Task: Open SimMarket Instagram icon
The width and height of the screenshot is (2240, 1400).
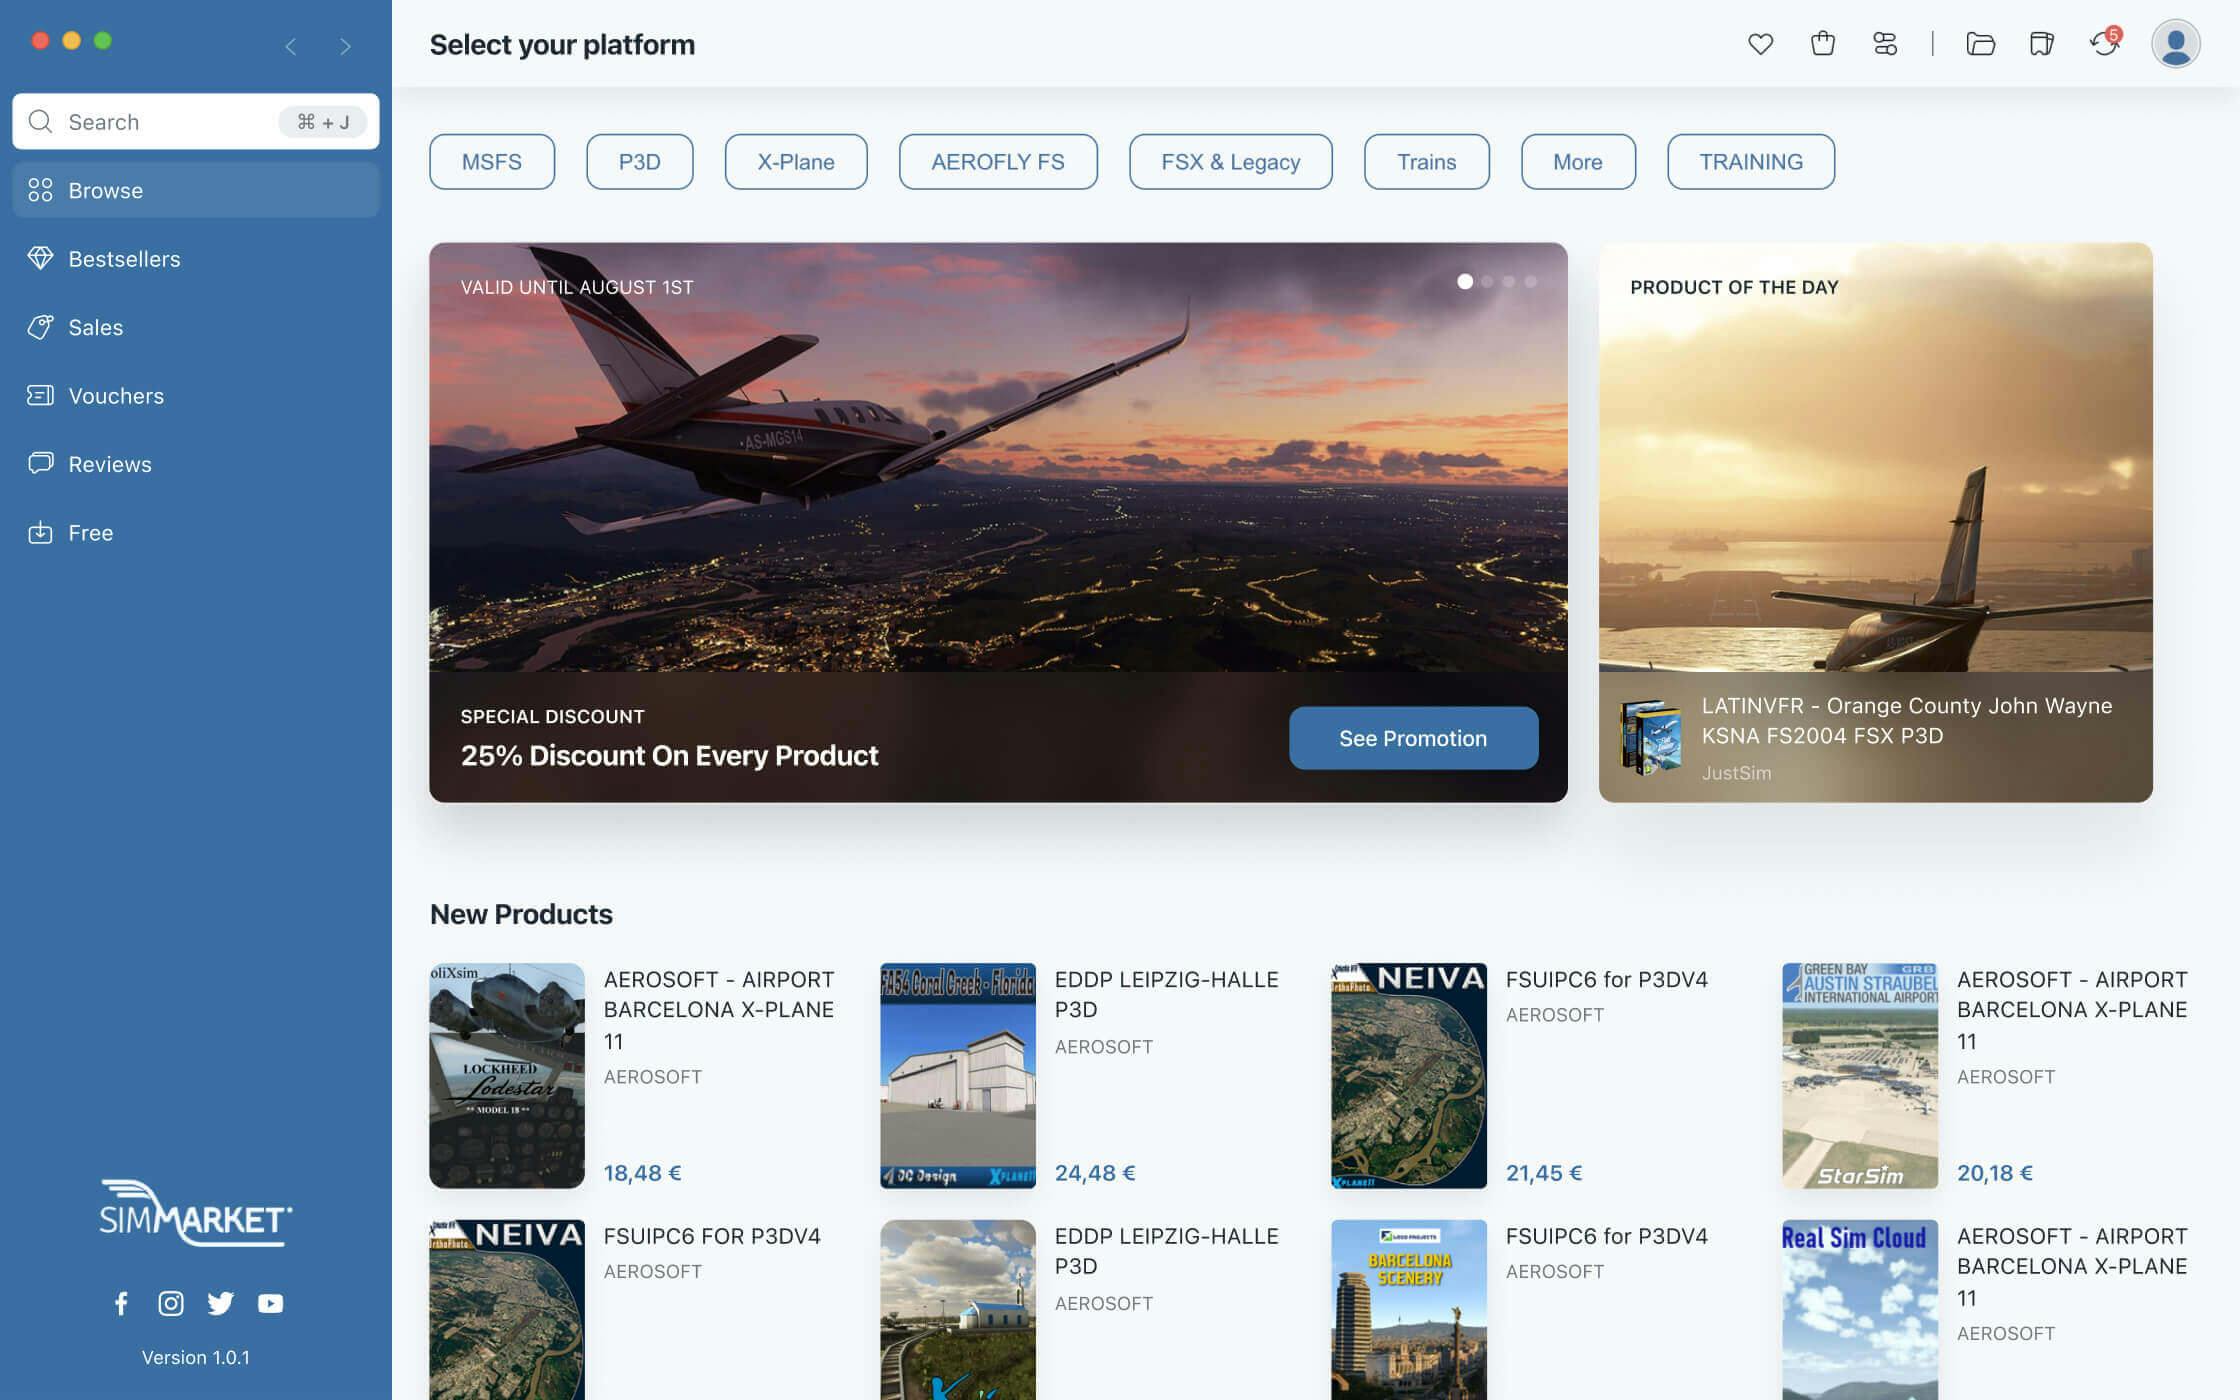Action: [171, 1303]
